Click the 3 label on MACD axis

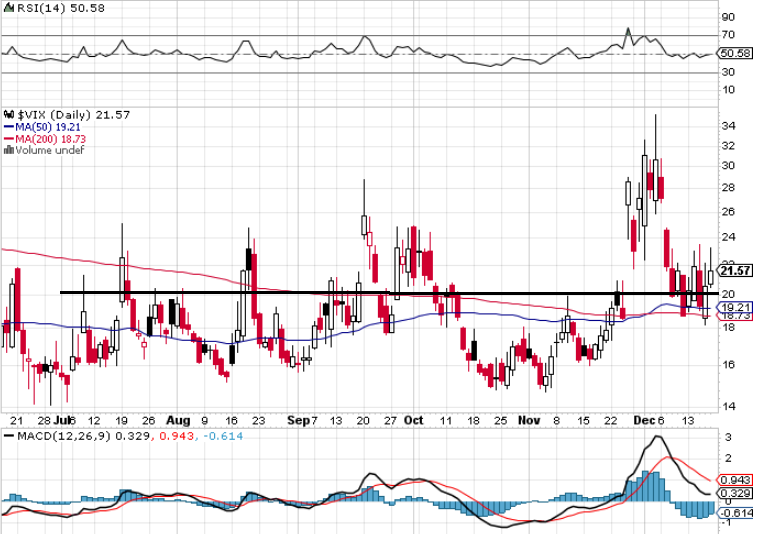728,437
